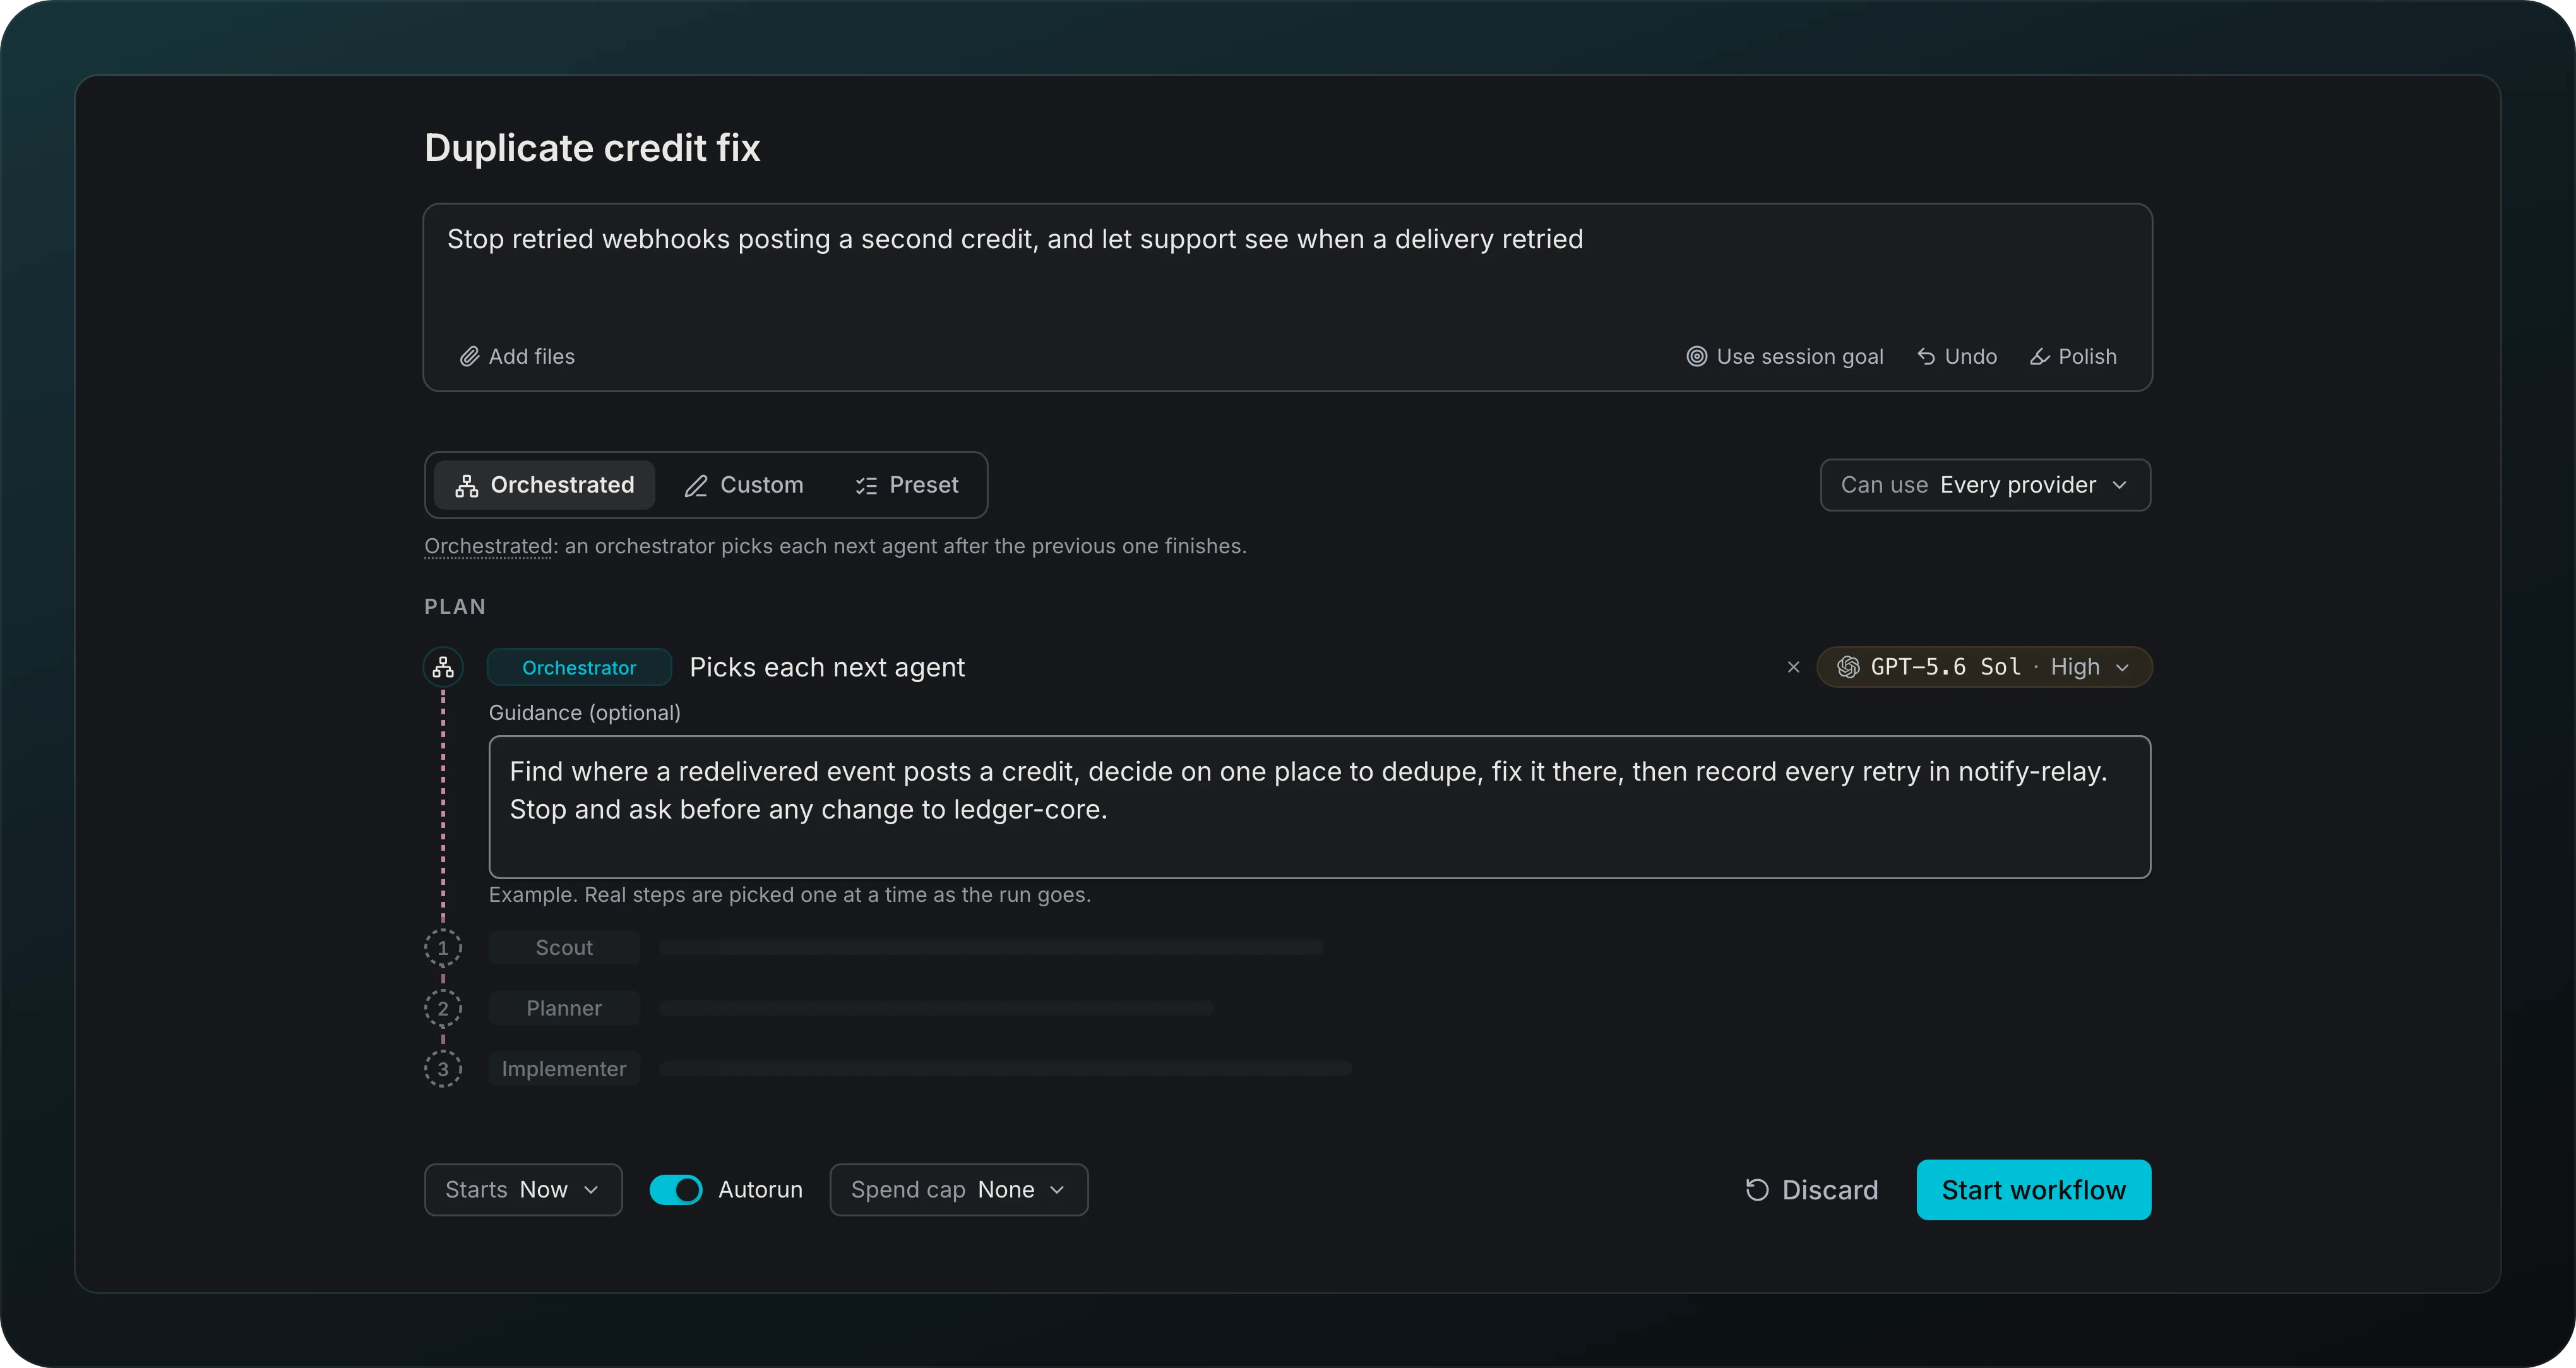Click the Discard button label
The width and height of the screenshot is (2576, 1368).
(1830, 1190)
